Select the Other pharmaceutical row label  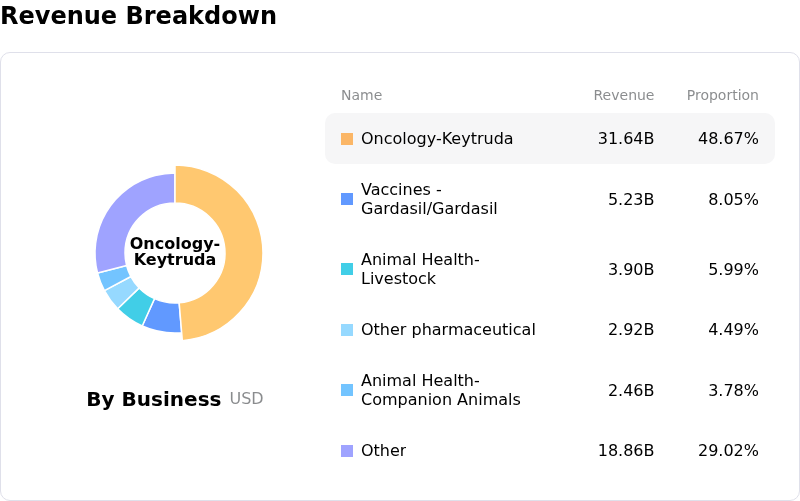pos(448,330)
